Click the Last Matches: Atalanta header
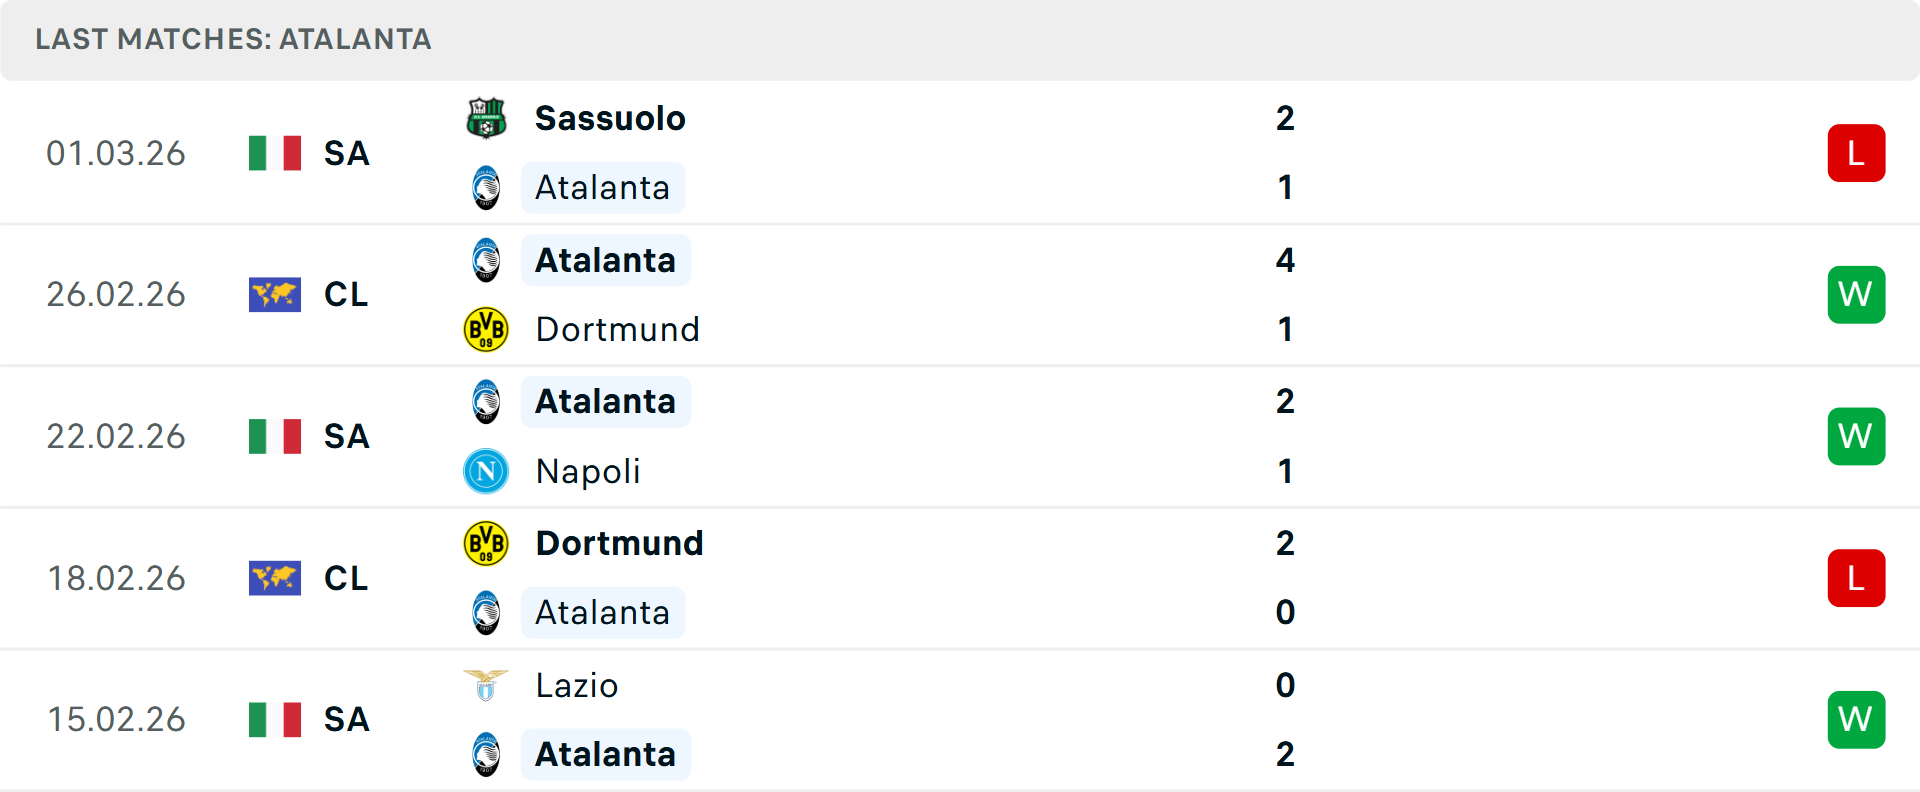1920x792 pixels. click(233, 39)
